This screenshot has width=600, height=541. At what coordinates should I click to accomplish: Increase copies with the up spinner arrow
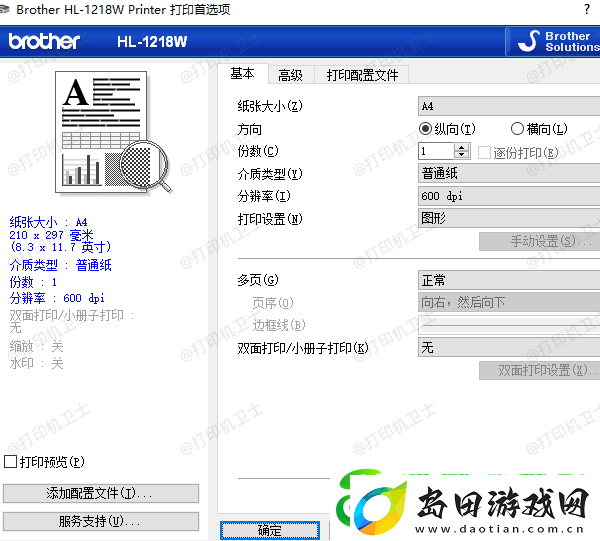click(x=462, y=147)
